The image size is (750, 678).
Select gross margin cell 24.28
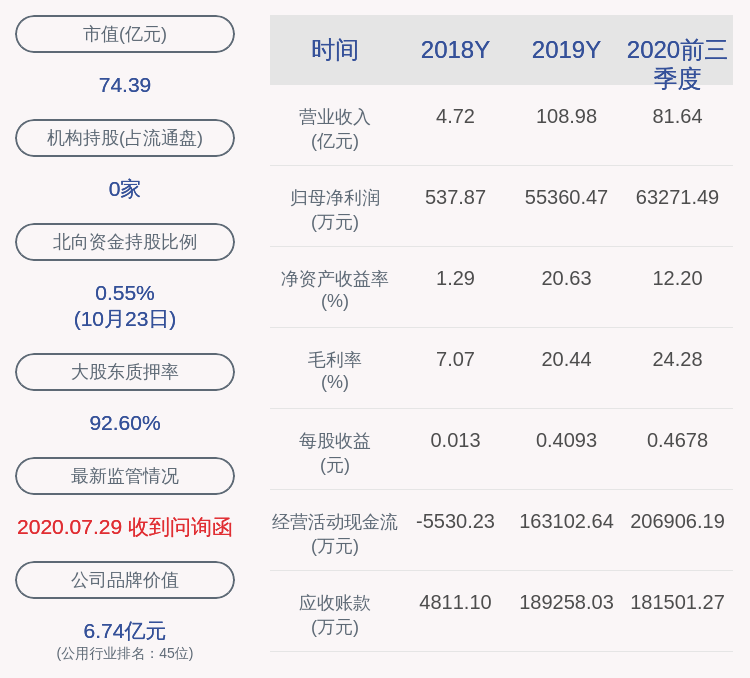pyautogui.click(x=677, y=359)
